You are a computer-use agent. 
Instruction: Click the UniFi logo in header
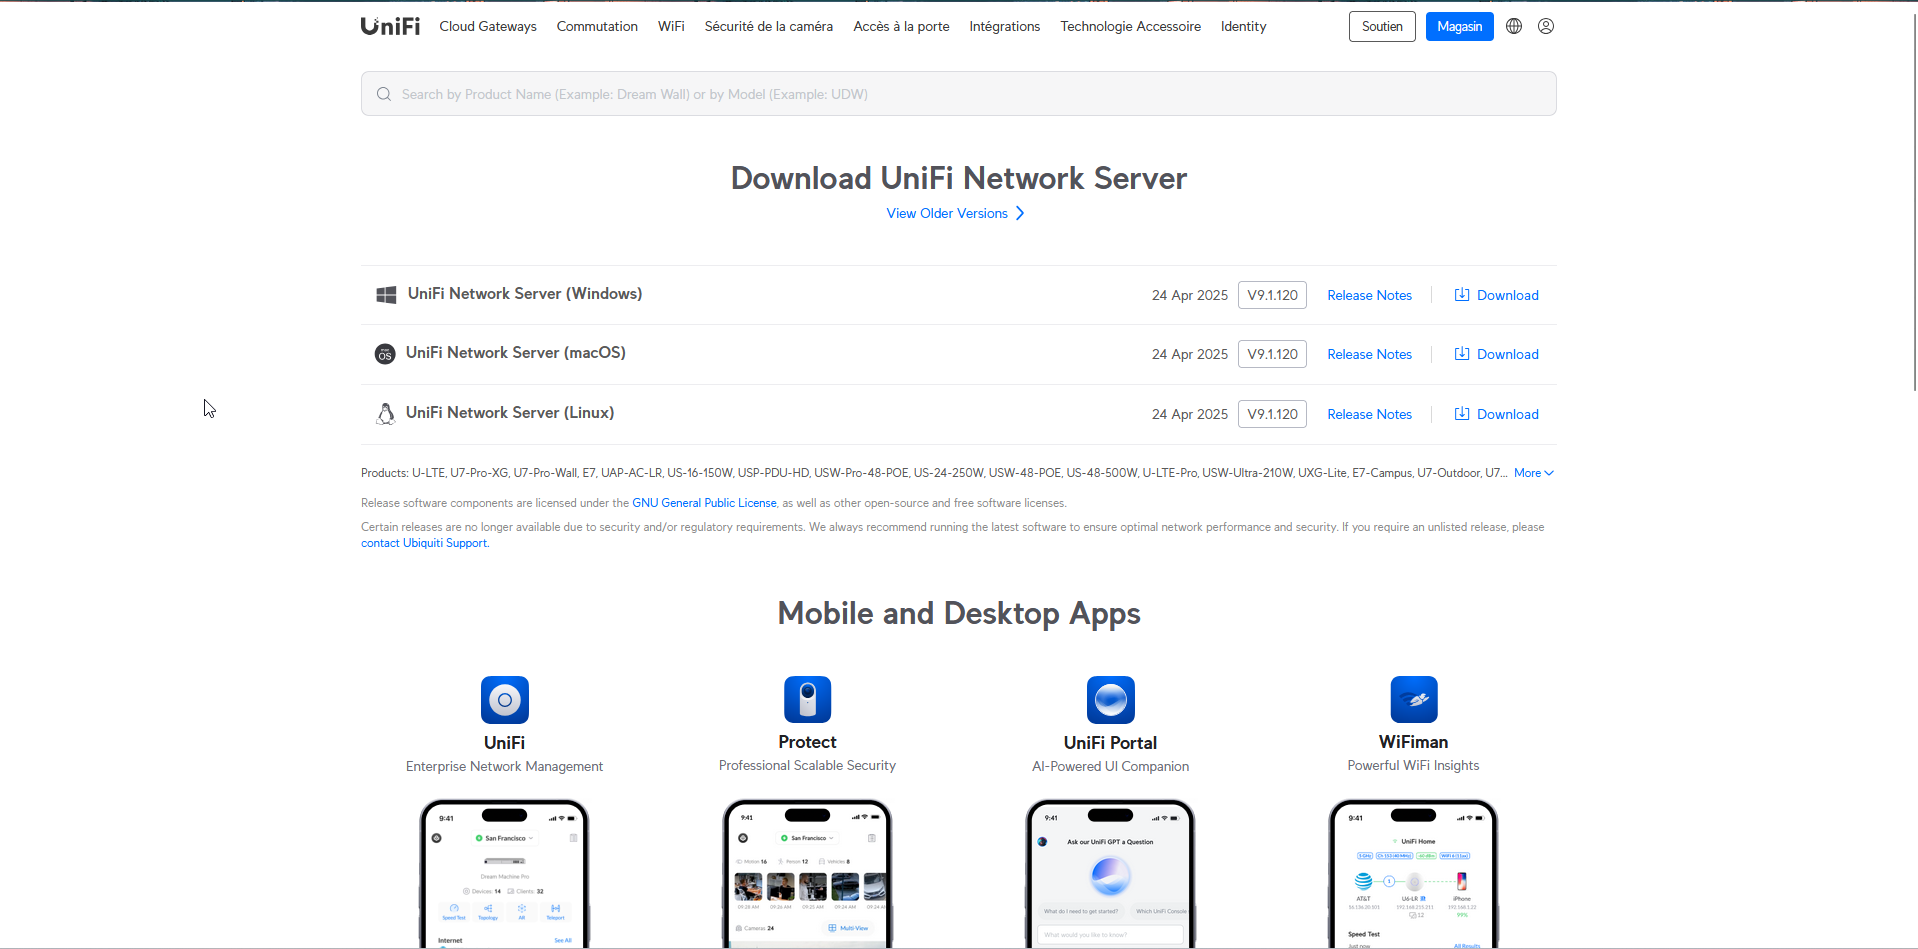[x=390, y=26]
